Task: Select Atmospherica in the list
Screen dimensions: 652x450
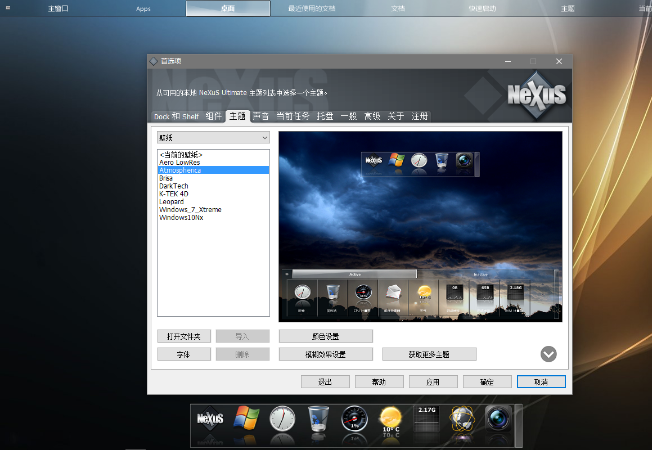Action: [213, 171]
